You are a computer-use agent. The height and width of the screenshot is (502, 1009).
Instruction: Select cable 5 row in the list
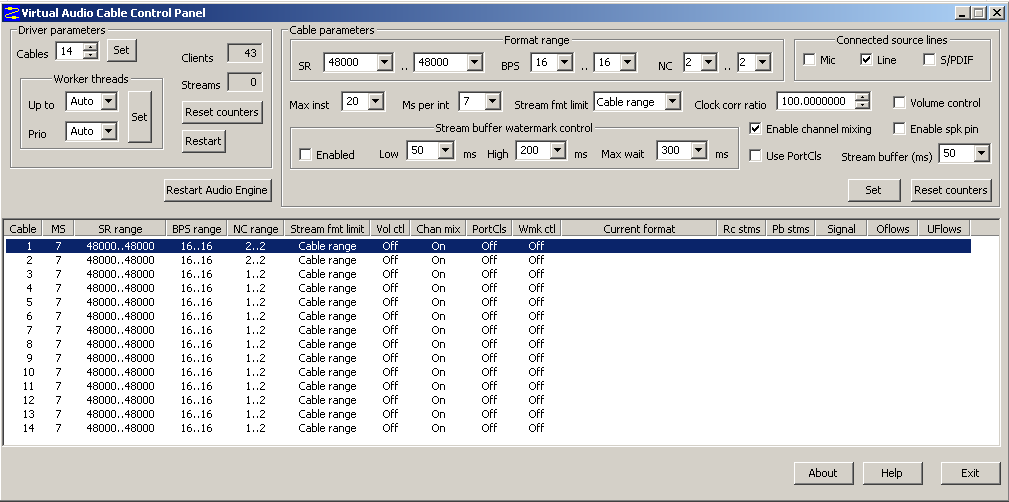488,302
